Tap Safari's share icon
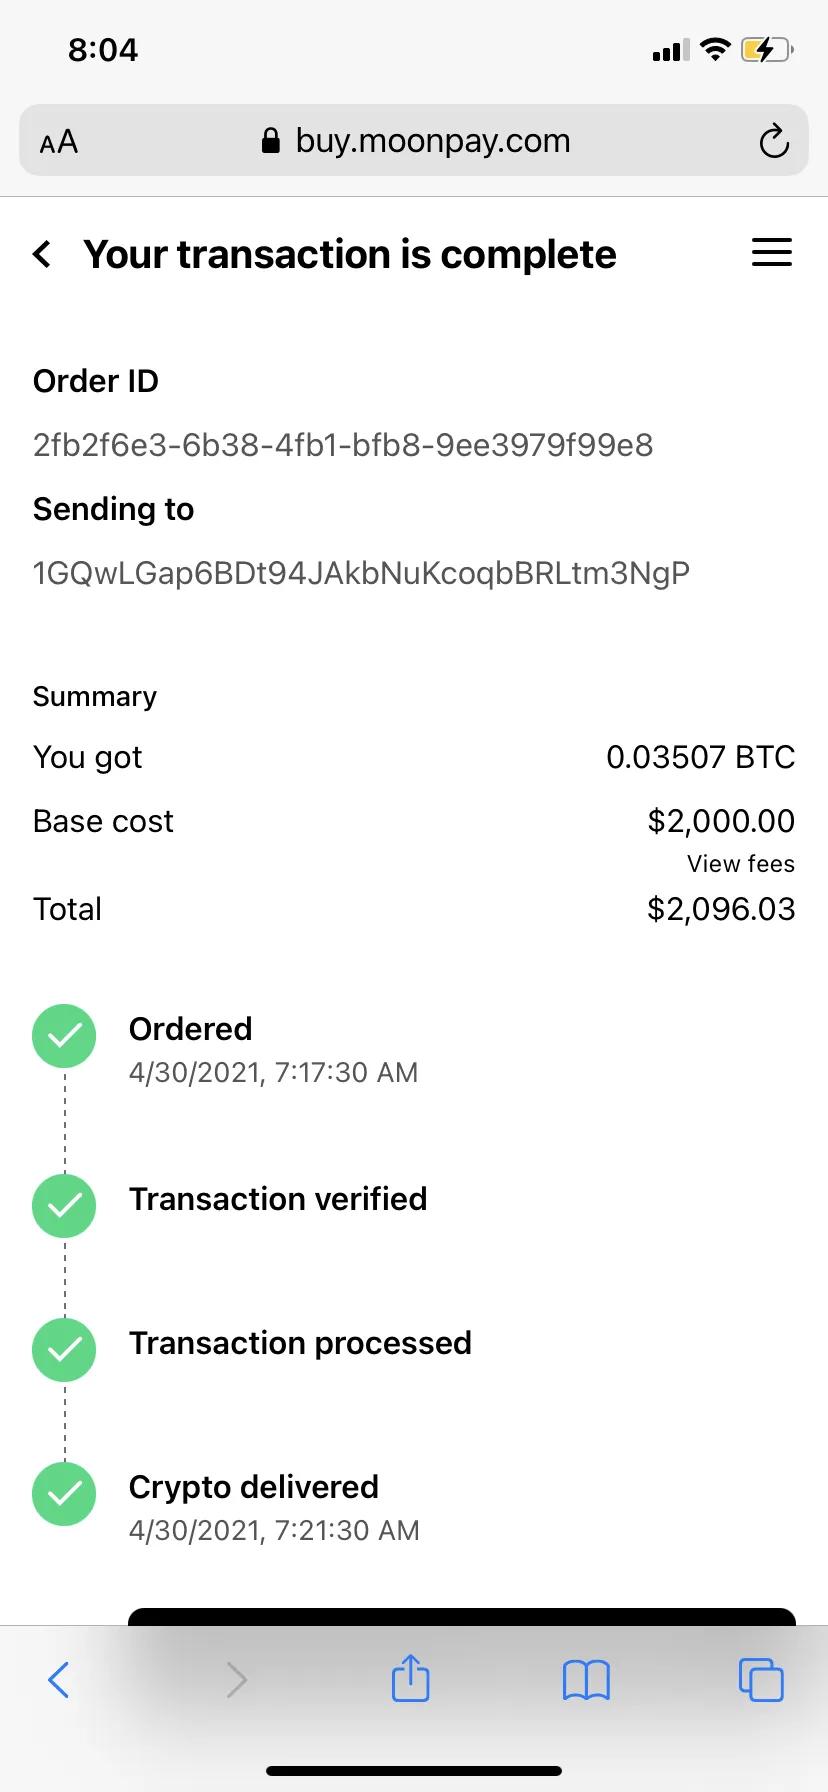828x1792 pixels. click(x=410, y=1678)
